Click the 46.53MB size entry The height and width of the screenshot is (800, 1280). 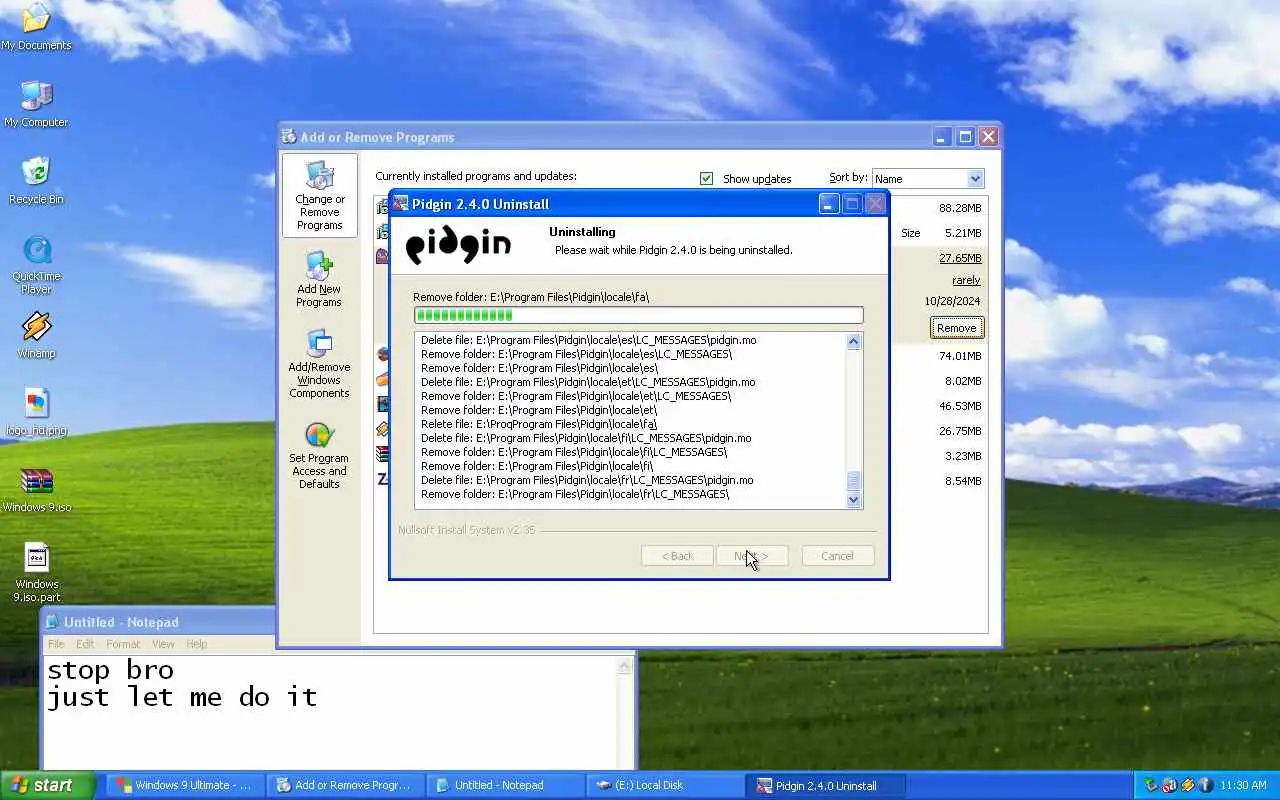960,406
